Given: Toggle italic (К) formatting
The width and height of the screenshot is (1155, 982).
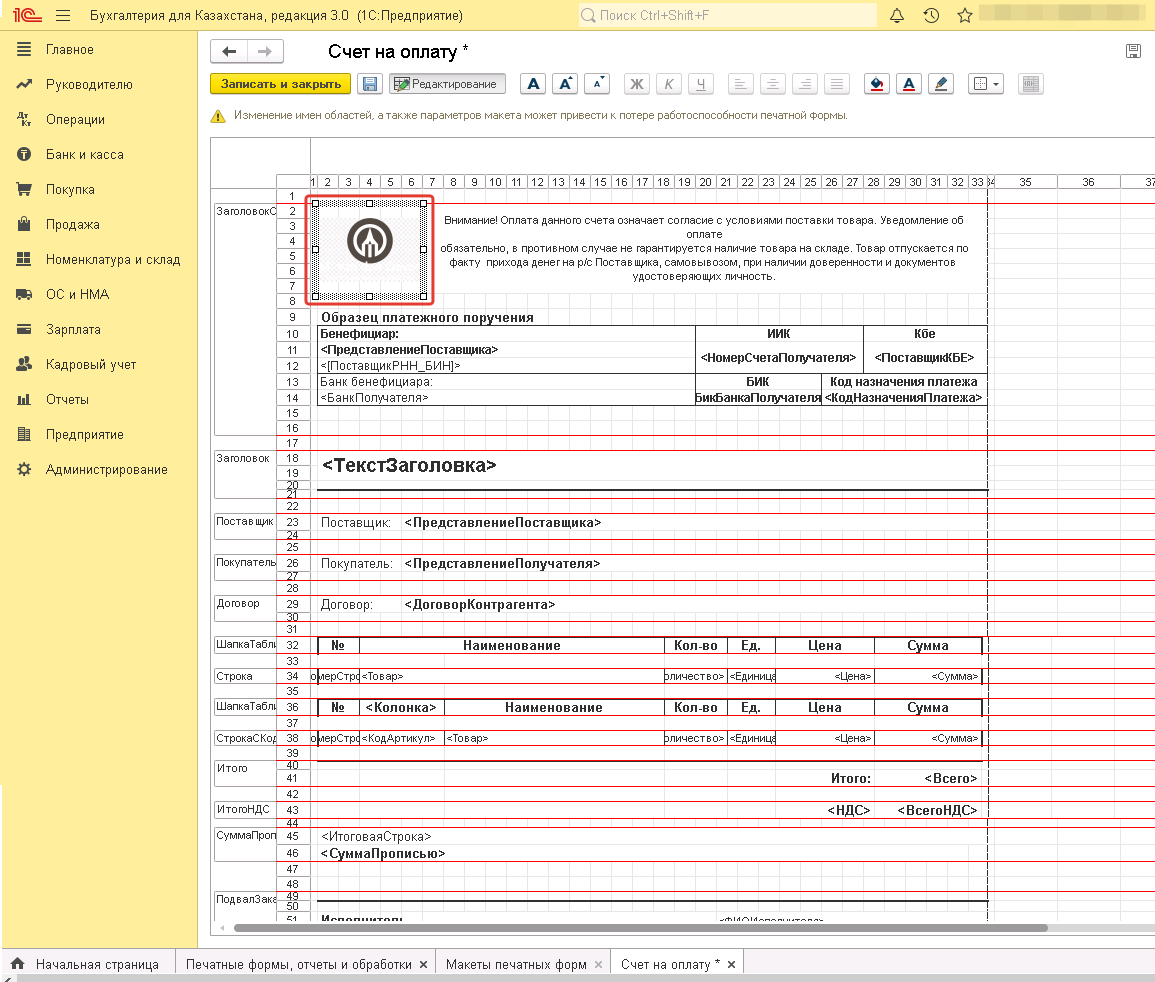Looking at the screenshot, I should pyautogui.click(x=669, y=84).
